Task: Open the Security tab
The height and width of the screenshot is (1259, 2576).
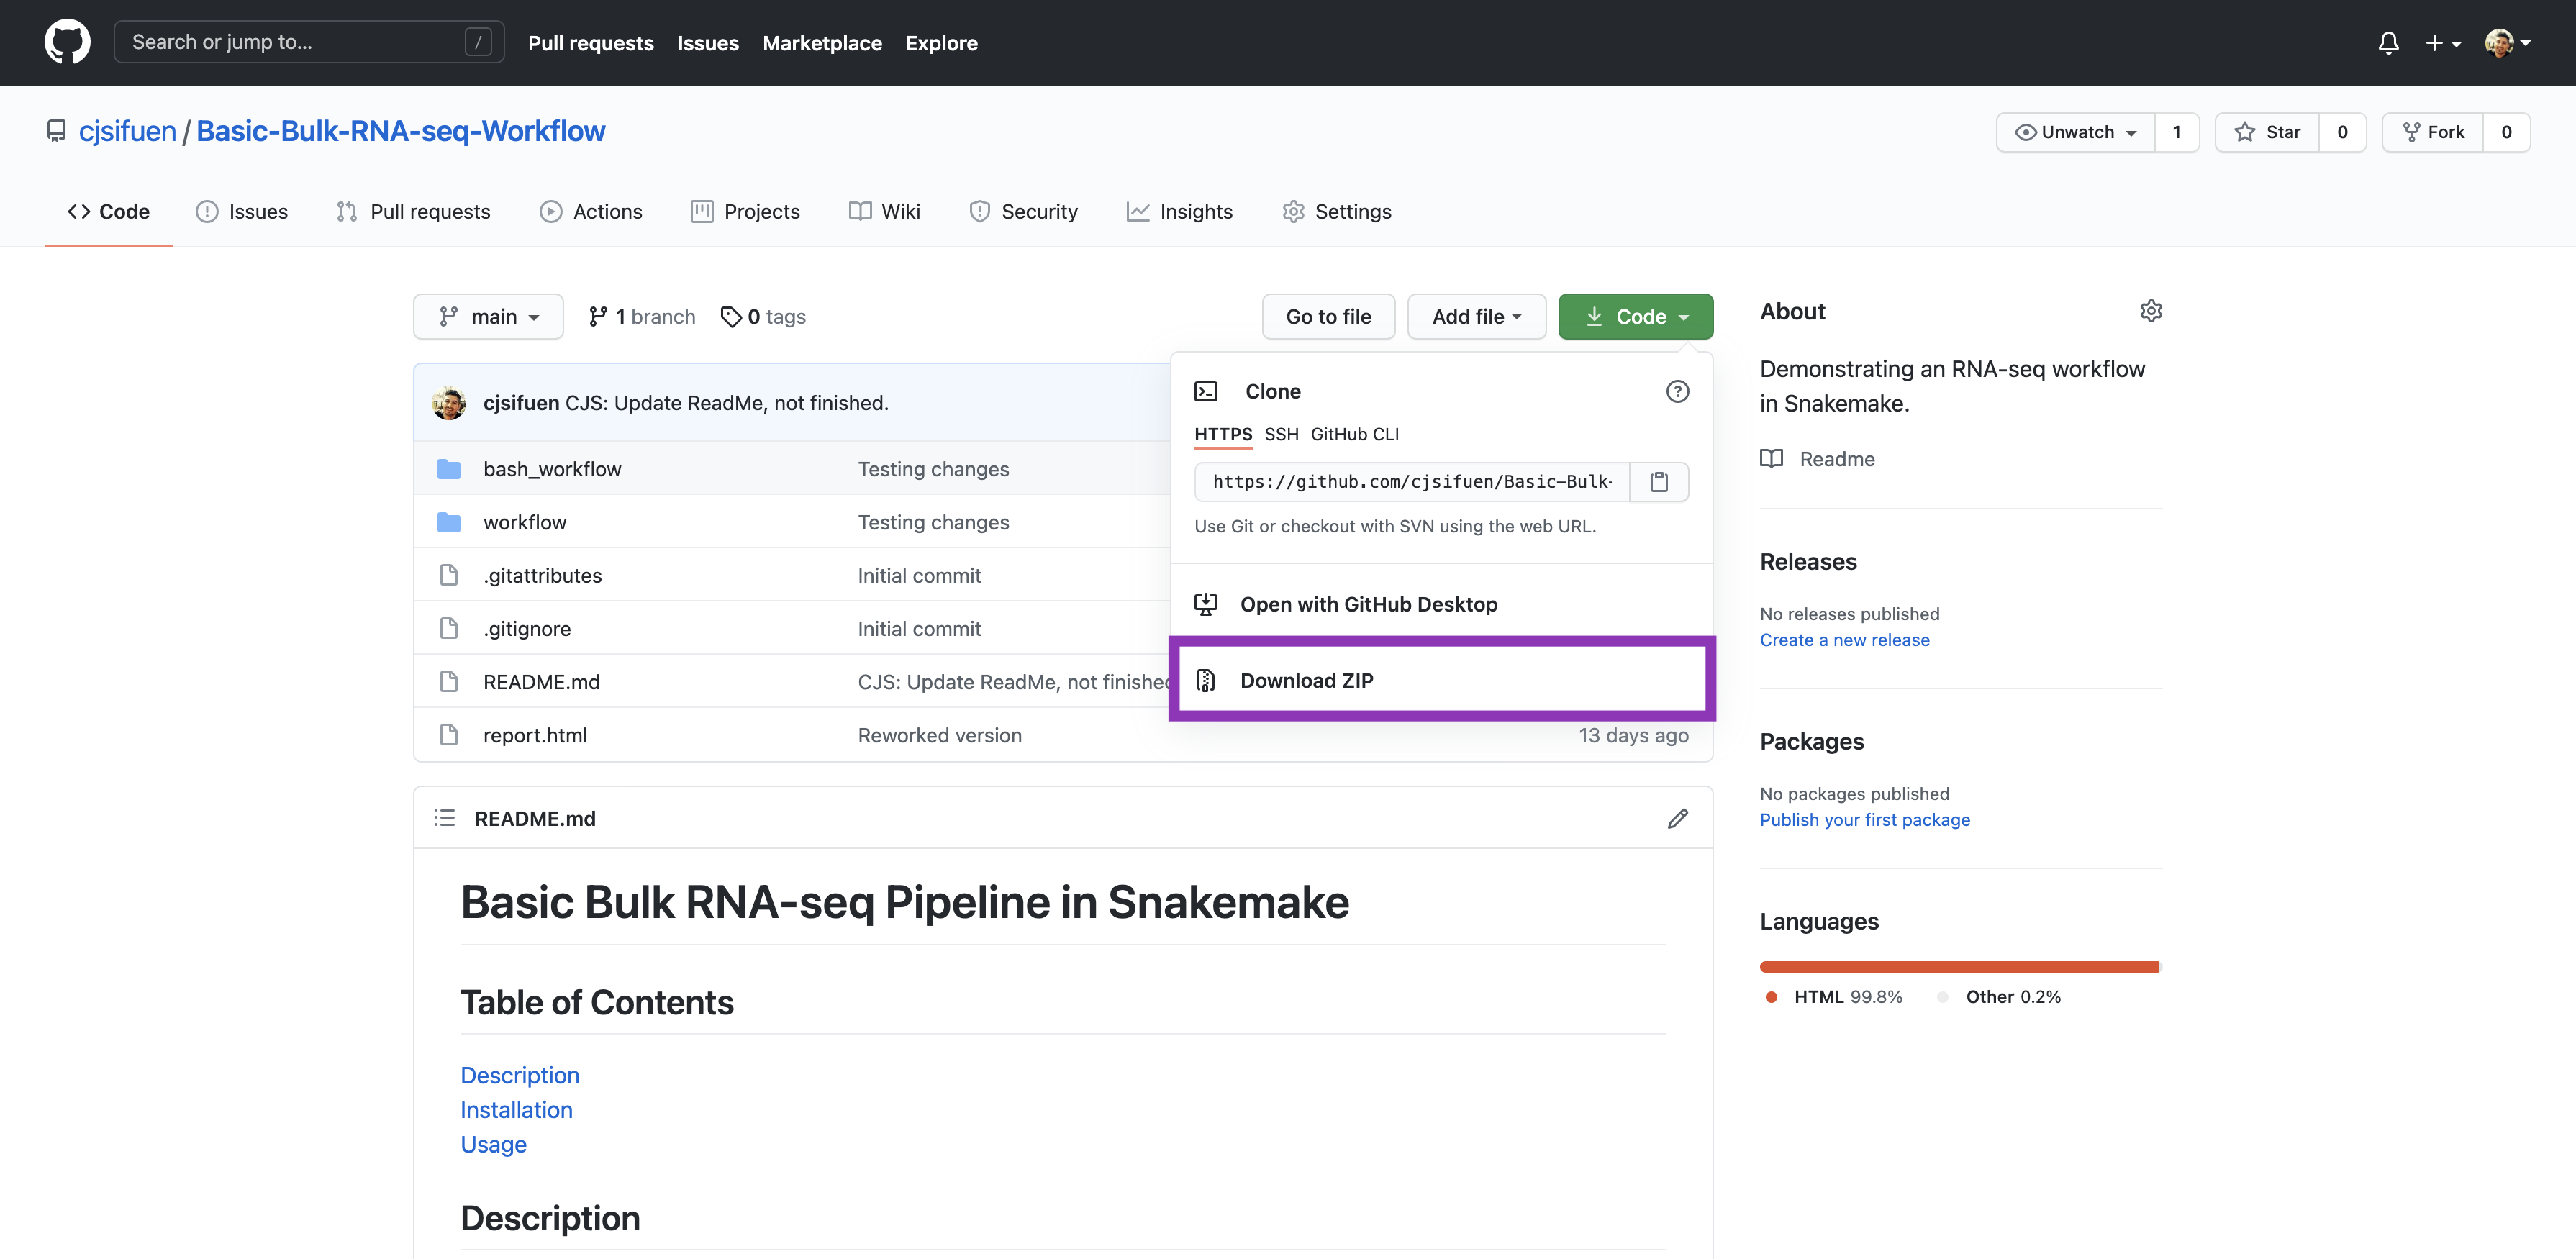Action: click(1023, 211)
